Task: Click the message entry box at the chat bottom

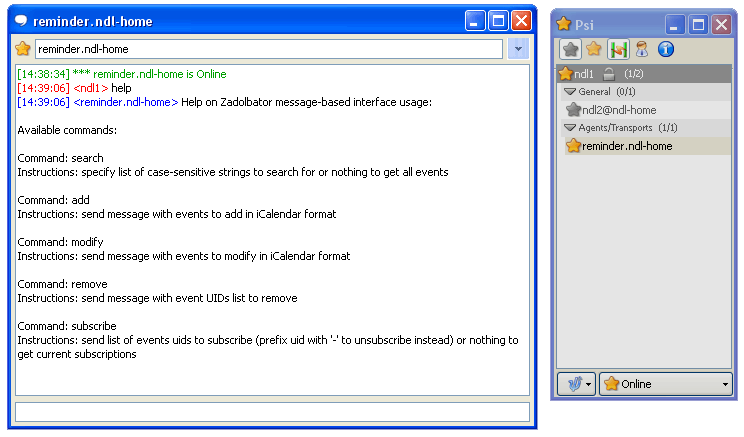Action: [272, 412]
